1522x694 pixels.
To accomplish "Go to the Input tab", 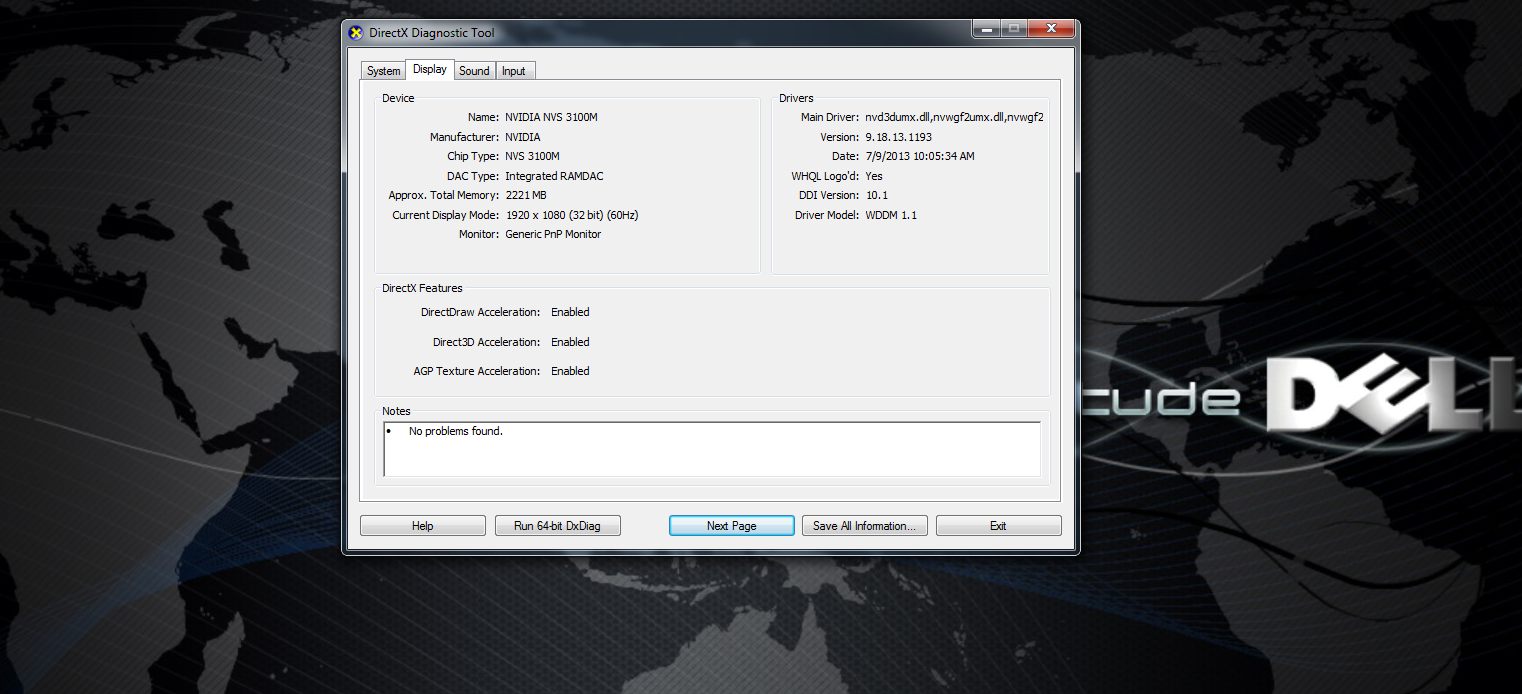I will (x=514, y=71).
